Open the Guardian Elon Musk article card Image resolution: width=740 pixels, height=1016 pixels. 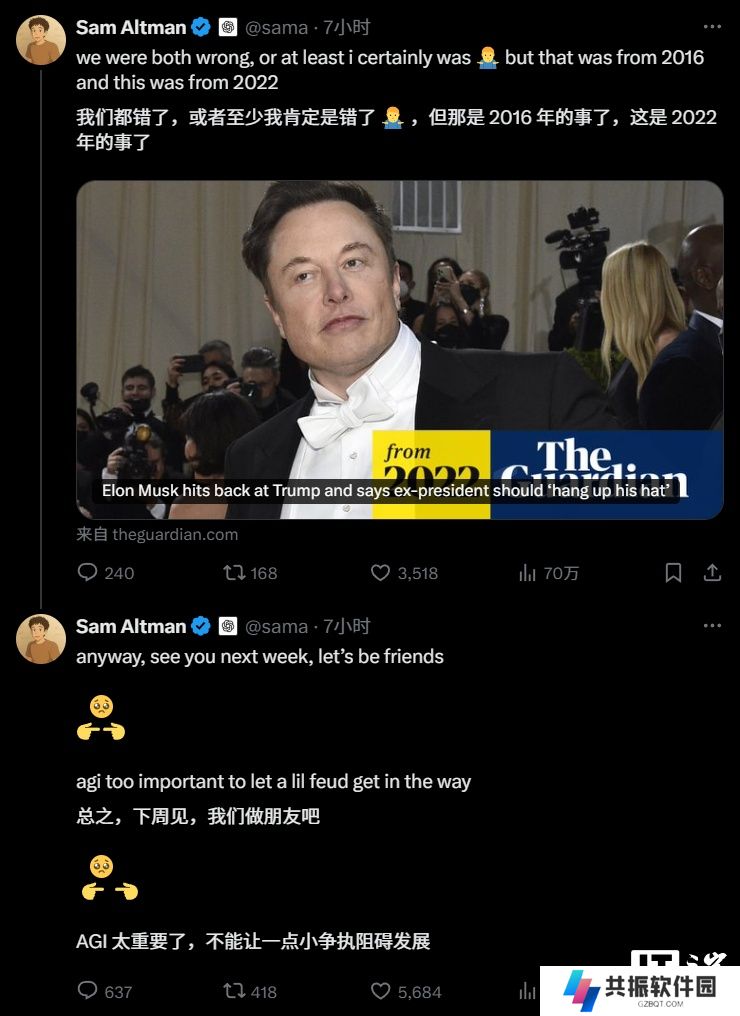(400, 350)
